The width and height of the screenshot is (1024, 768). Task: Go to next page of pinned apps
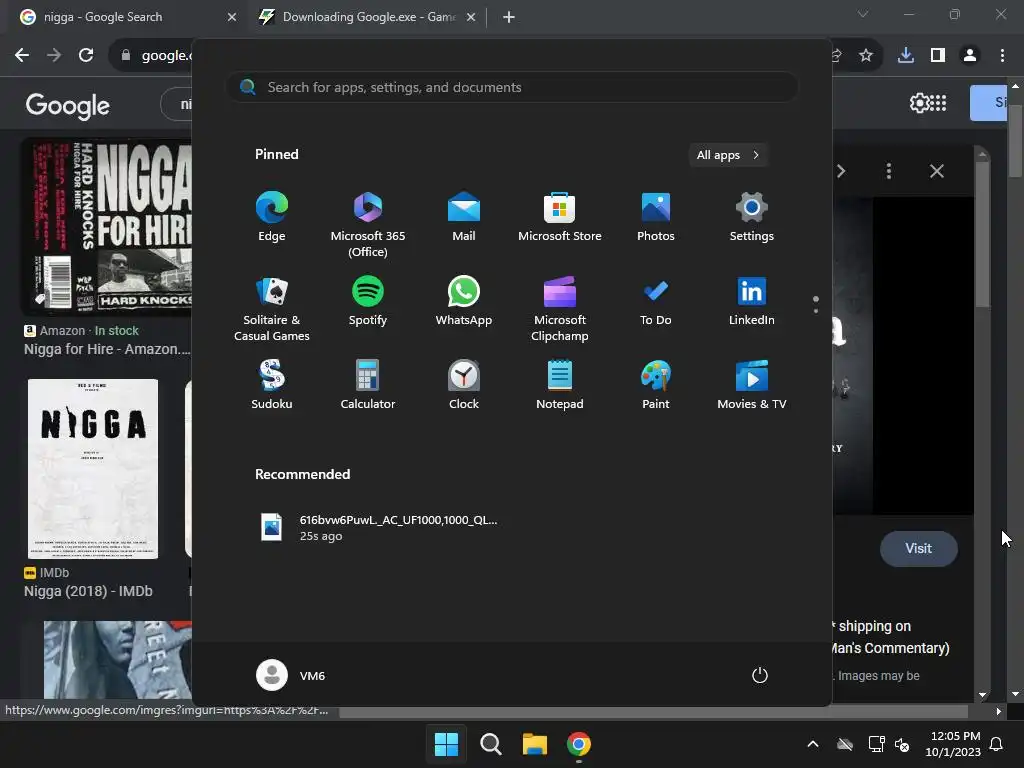point(816,311)
